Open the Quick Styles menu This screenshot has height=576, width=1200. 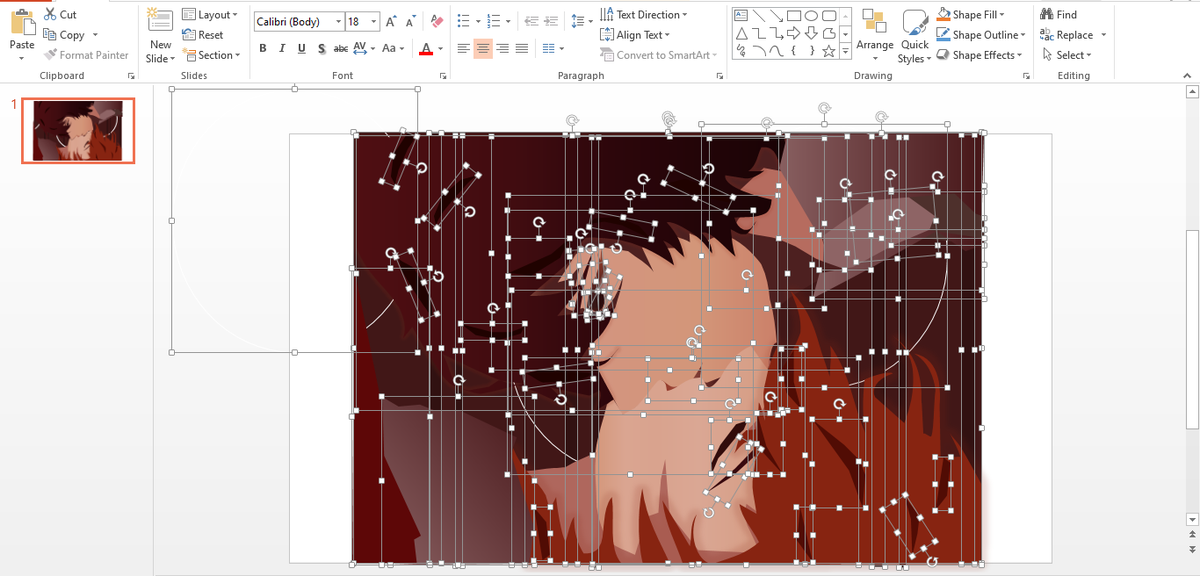[915, 38]
